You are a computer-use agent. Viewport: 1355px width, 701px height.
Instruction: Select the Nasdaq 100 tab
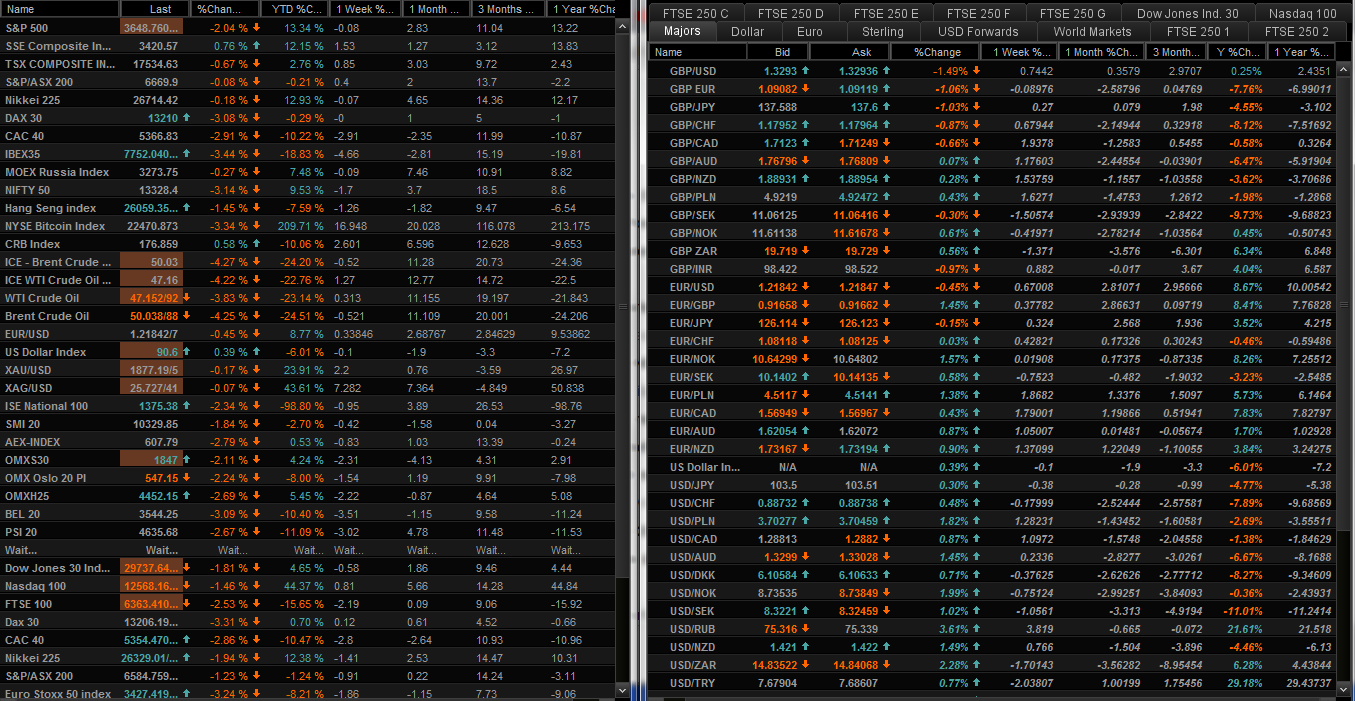click(x=1301, y=13)
